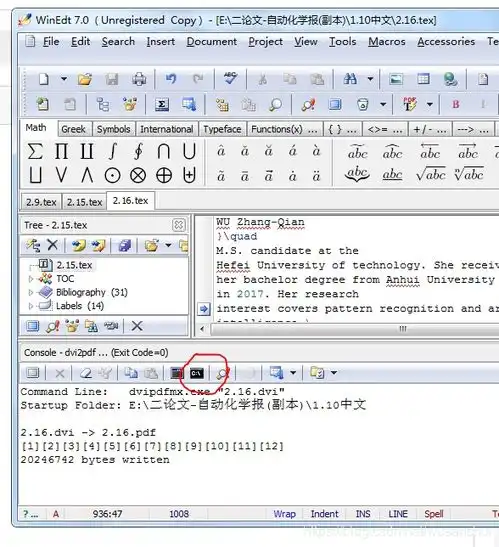499x547 pixels.
Task: Click the Sigma compile icon in second toolbar
Action: pyautogui.click(x=162, y=105)
